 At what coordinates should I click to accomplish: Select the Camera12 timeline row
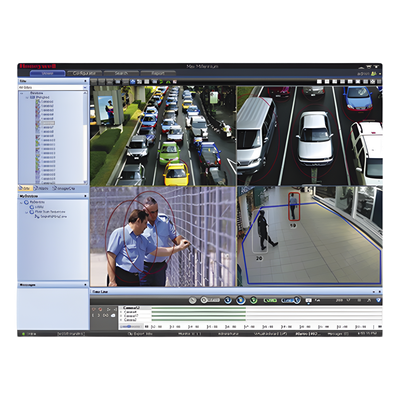coord(250,308)
